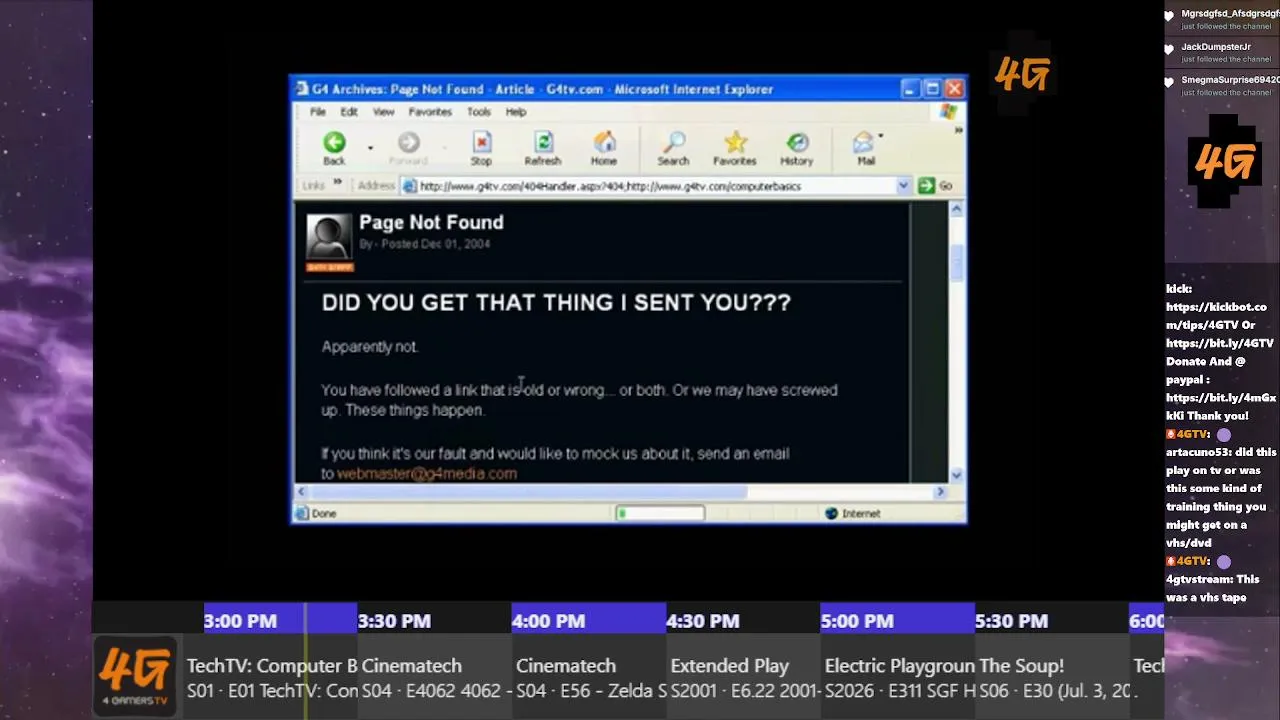
Task: Open the Back button history dropdown arrow
Action: (x=370, y=147)
